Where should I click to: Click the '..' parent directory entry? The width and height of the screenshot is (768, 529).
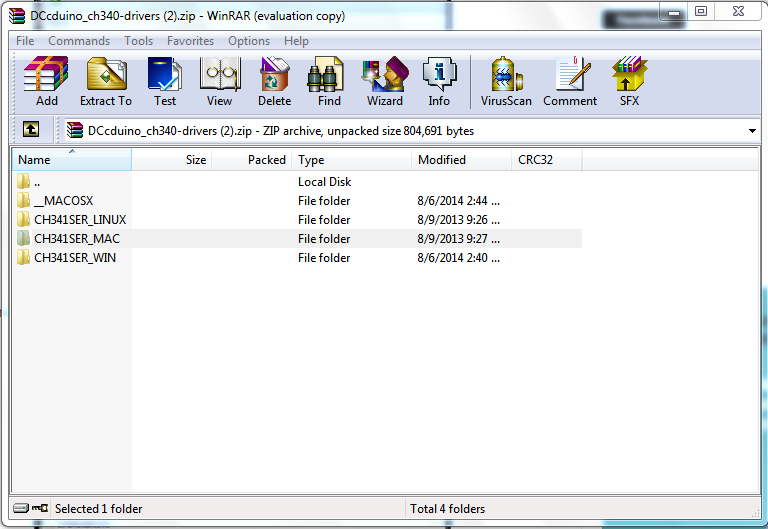click(x=37, y=182)
